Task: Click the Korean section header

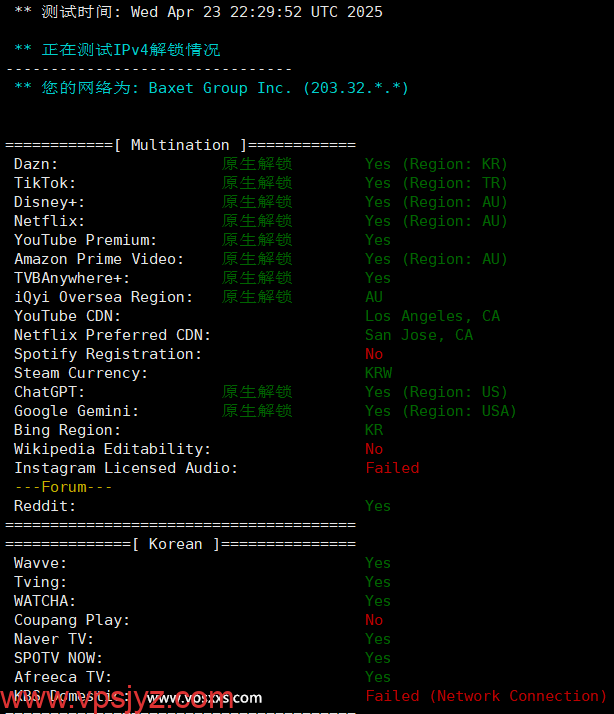Action: point(180,544)
